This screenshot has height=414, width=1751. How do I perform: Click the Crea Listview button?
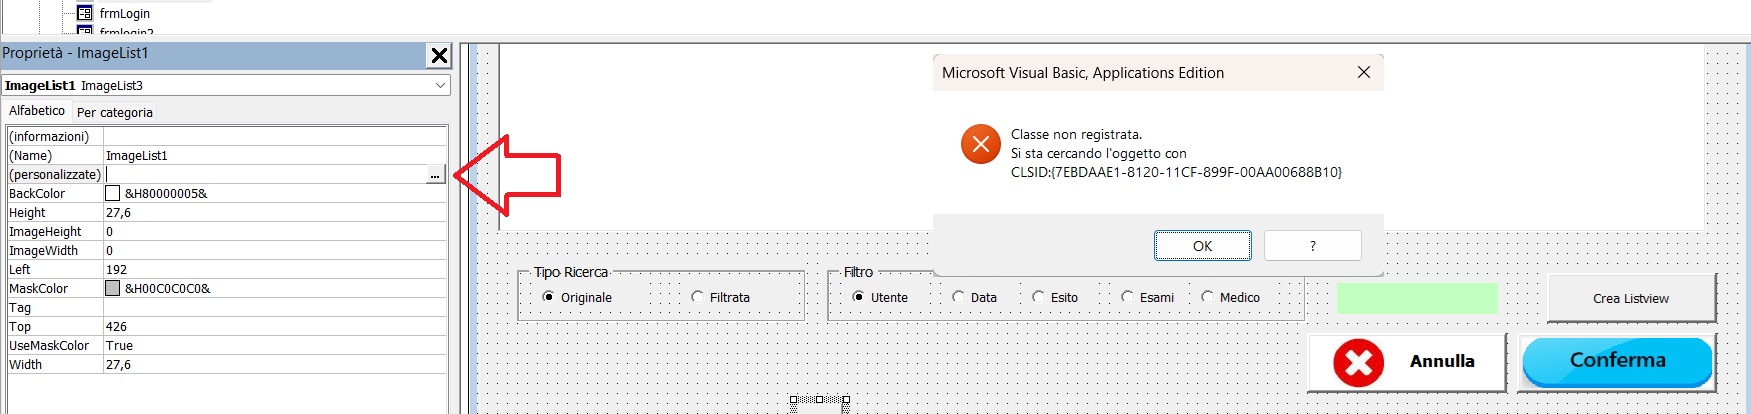[1630, 298]
